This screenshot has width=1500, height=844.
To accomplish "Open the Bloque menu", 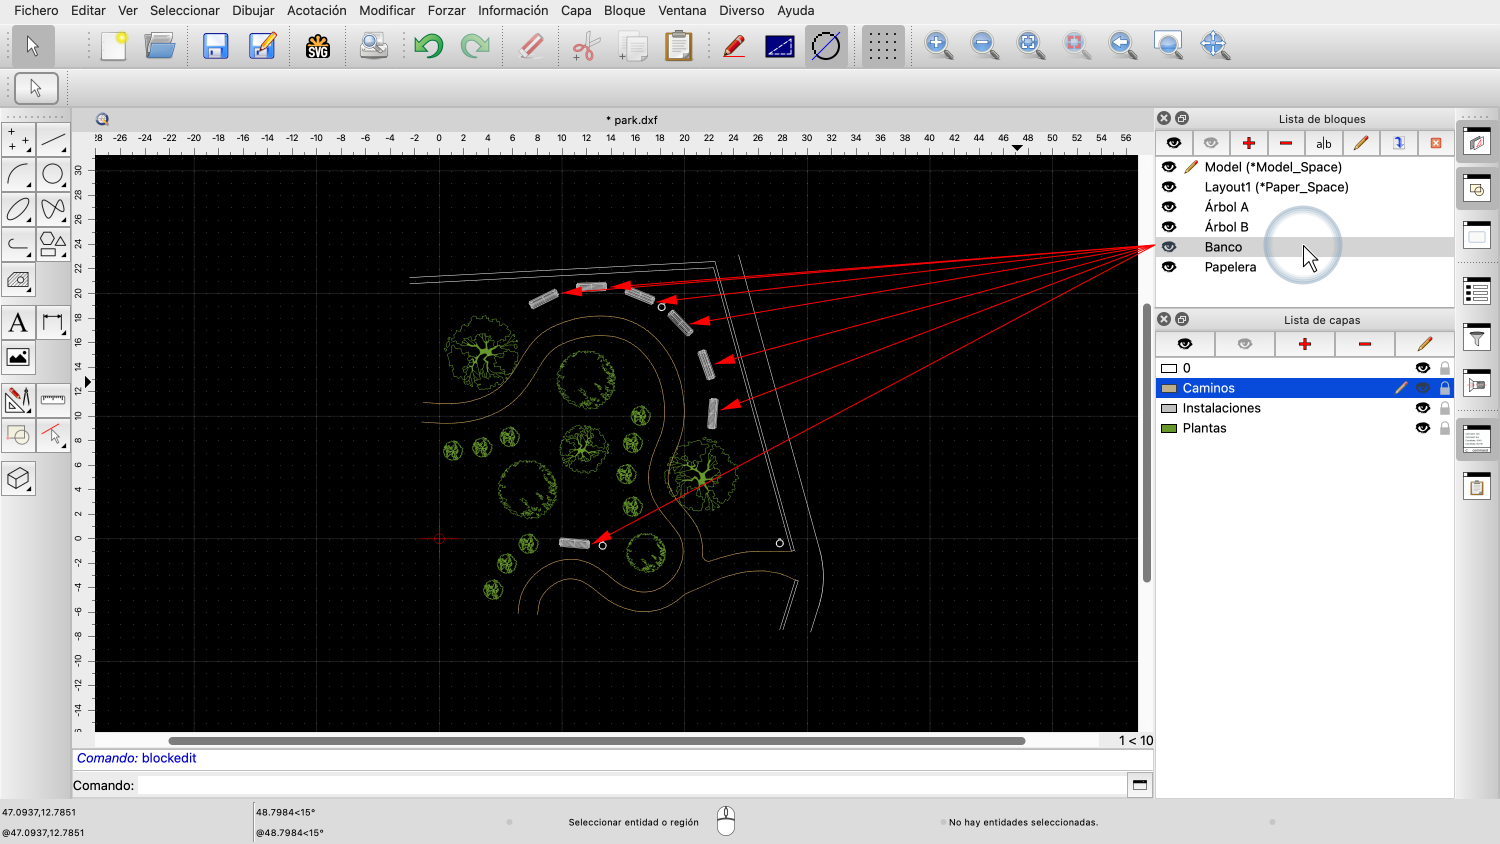I will 624,10.
